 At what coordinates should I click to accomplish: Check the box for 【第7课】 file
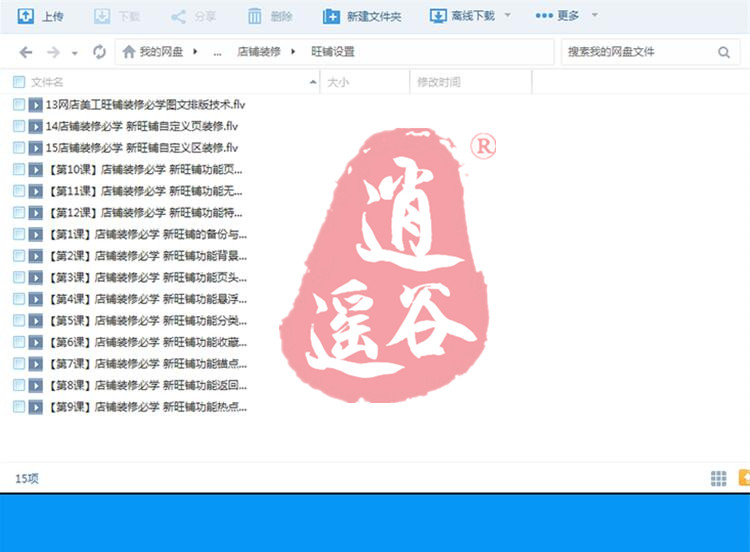tap(19, 364)
